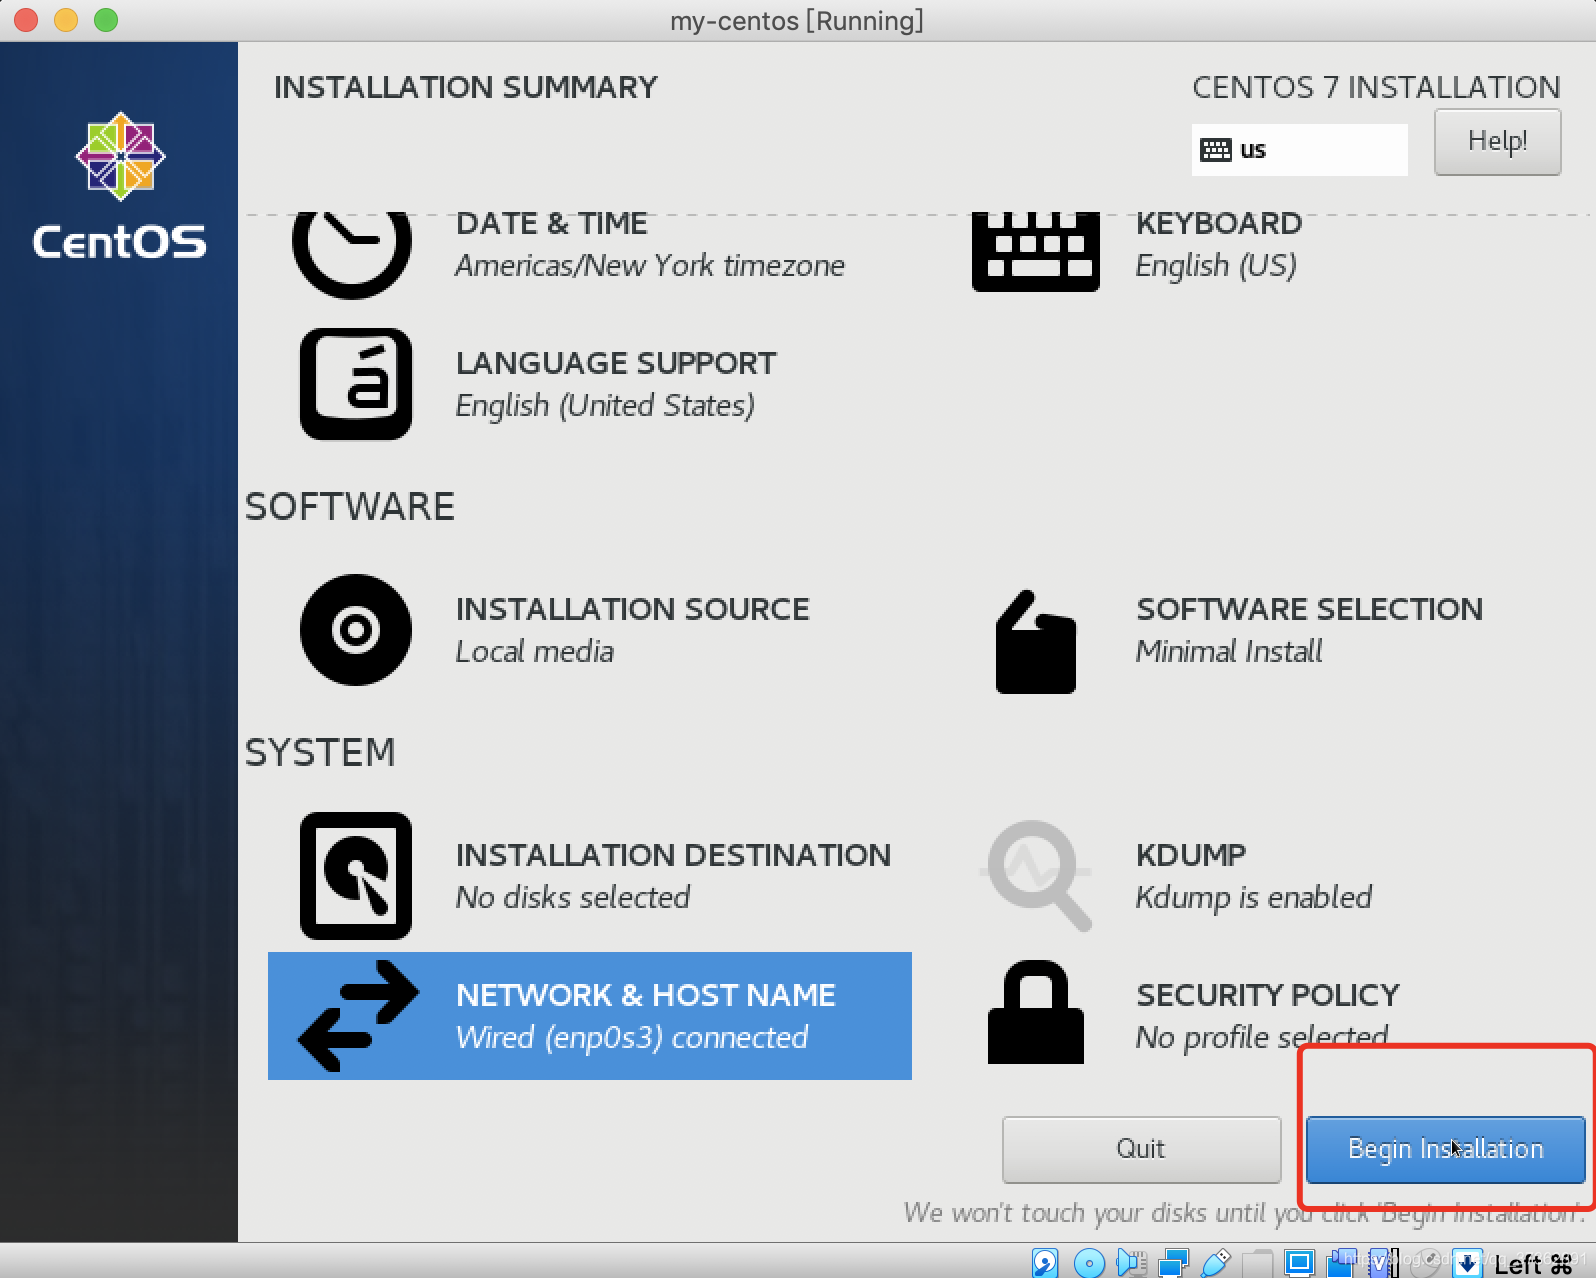1596x1278 pixels.
Task: Click 'Kdump is enabled' text
Action: (1254, 898)
